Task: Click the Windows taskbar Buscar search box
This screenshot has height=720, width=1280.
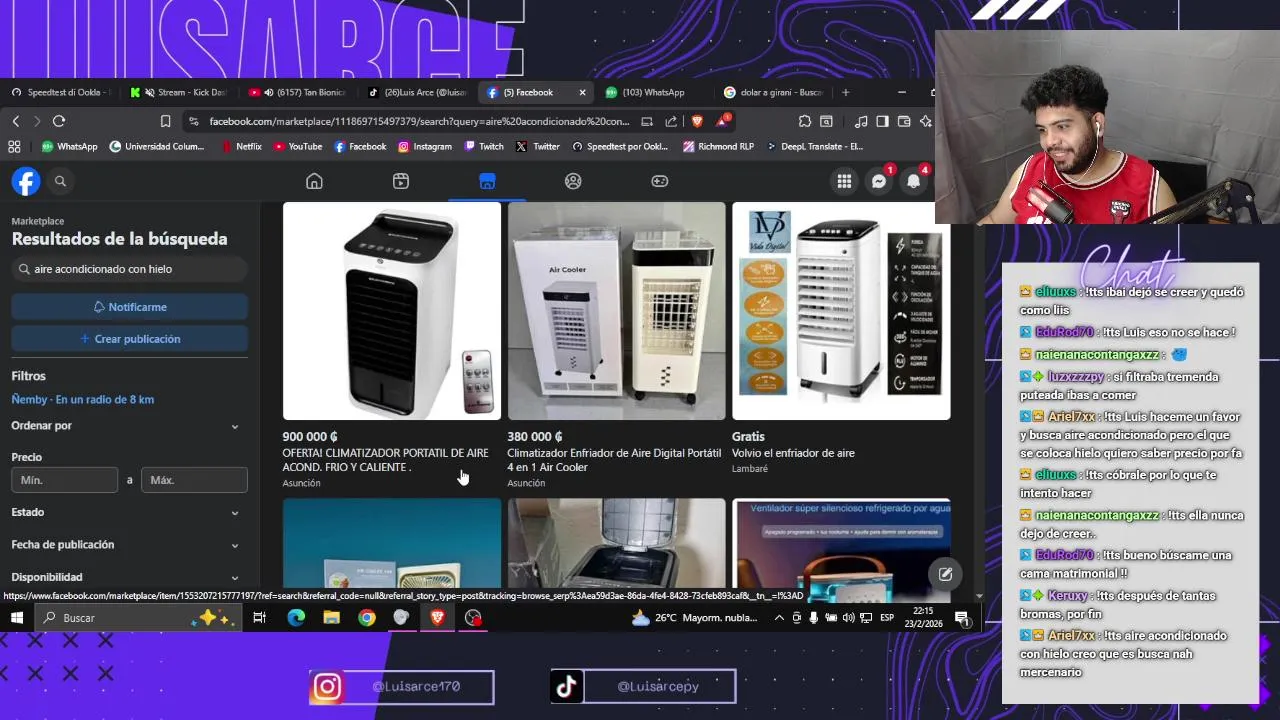Action: point(139,618)
